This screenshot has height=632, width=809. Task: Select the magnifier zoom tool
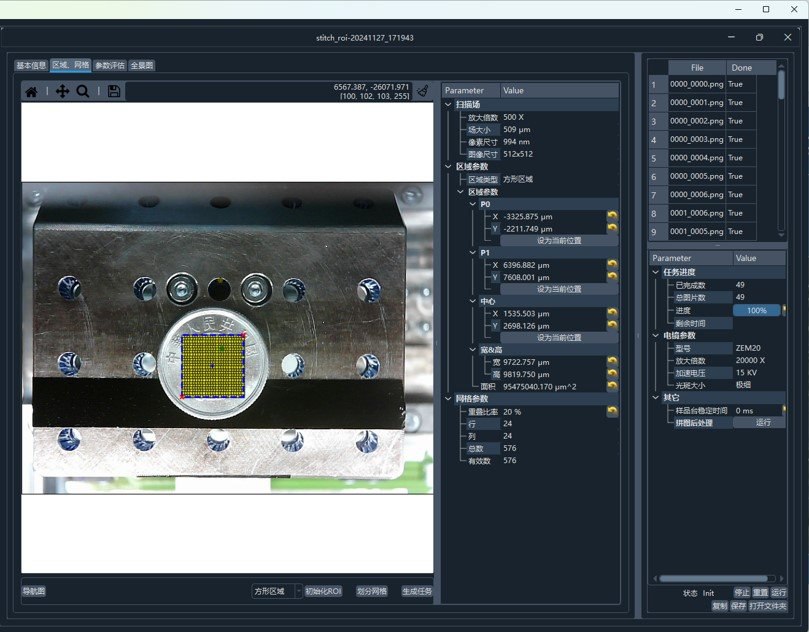(x=82, y=91)
